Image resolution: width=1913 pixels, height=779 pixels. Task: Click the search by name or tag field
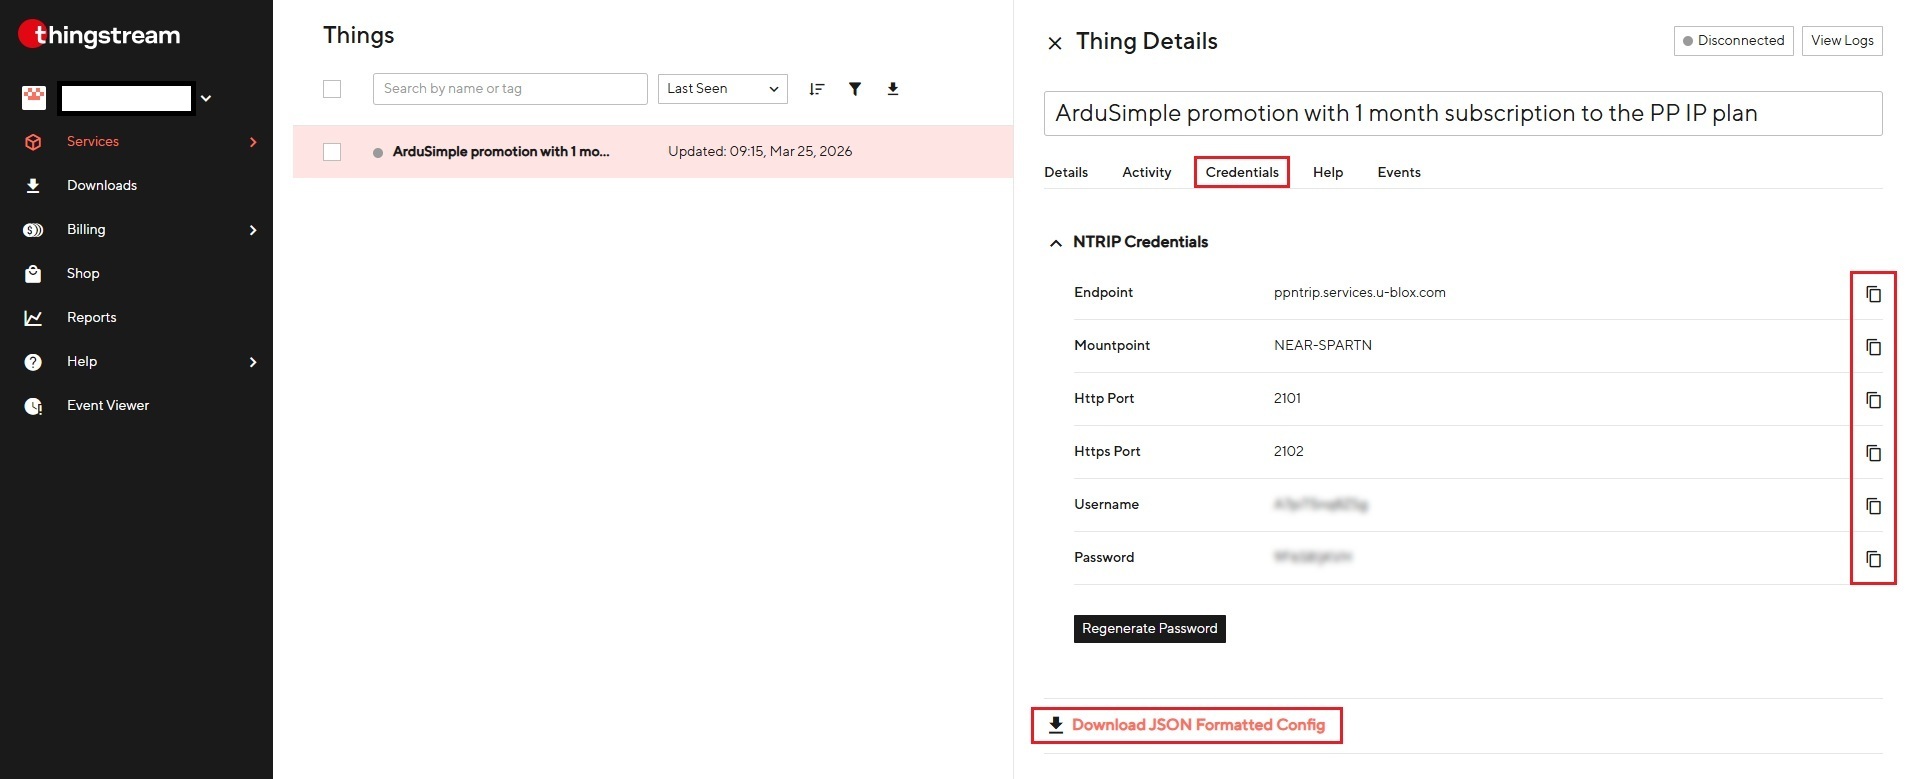(510, 89)
